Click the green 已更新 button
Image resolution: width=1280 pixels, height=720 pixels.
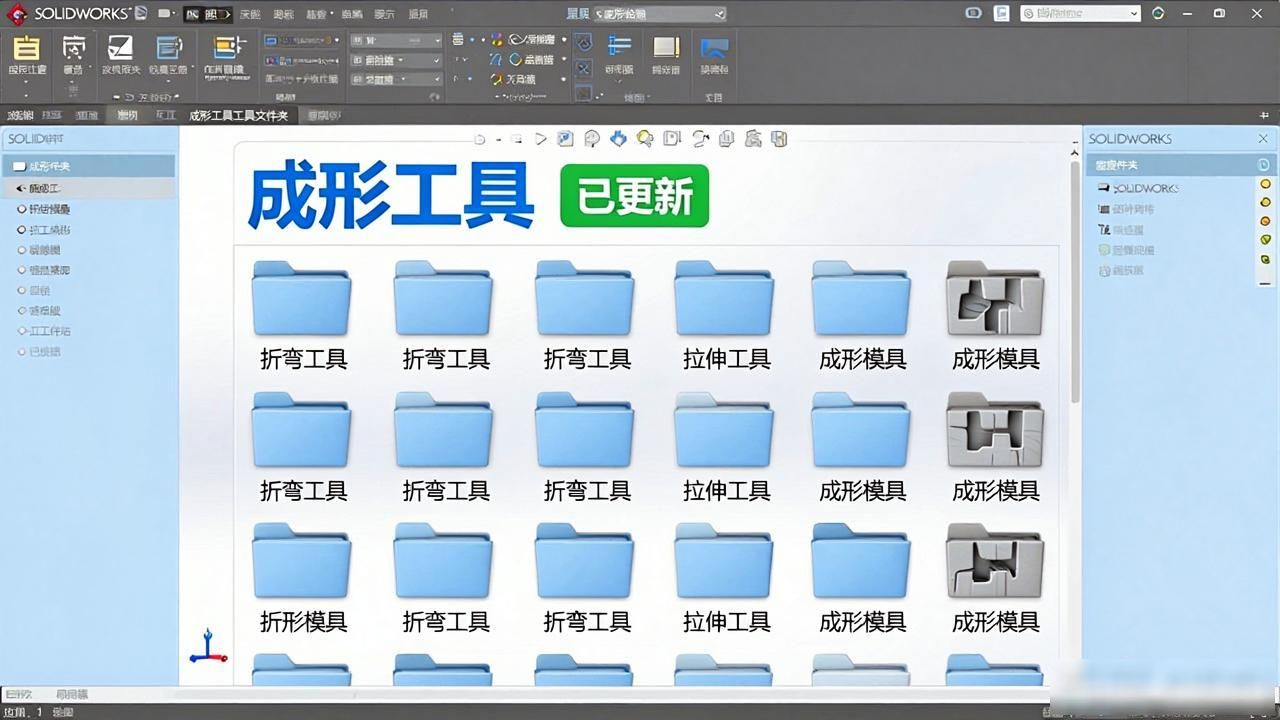[634, 196]
